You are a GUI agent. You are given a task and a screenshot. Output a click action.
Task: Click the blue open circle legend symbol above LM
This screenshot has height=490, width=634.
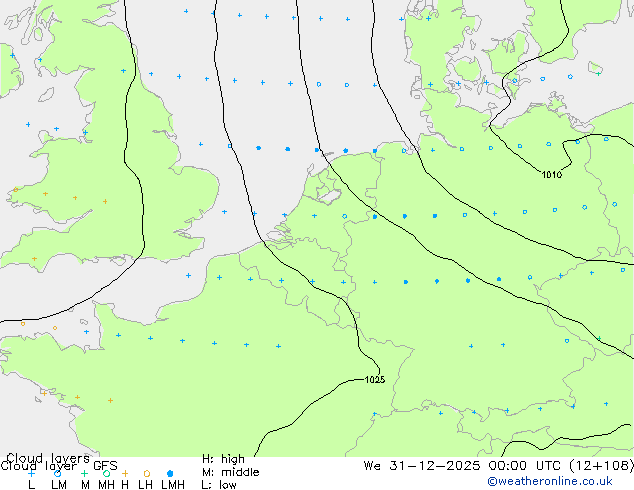58,473
